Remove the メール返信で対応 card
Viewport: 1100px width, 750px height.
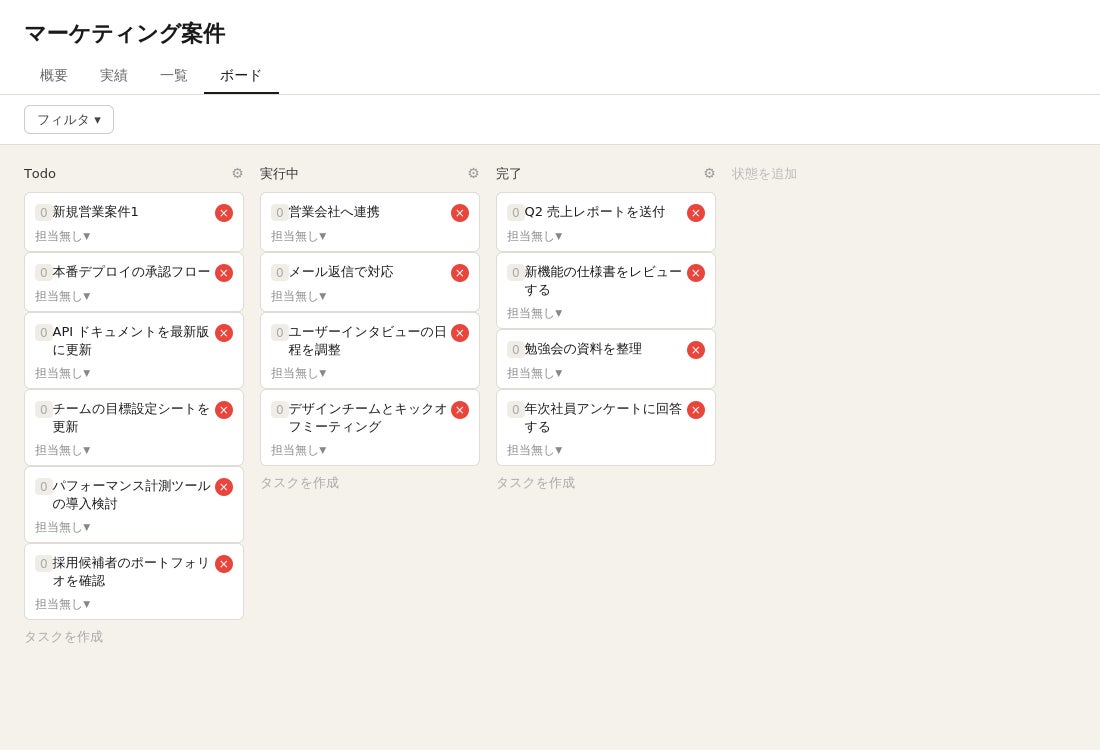(x=460, y=273)
